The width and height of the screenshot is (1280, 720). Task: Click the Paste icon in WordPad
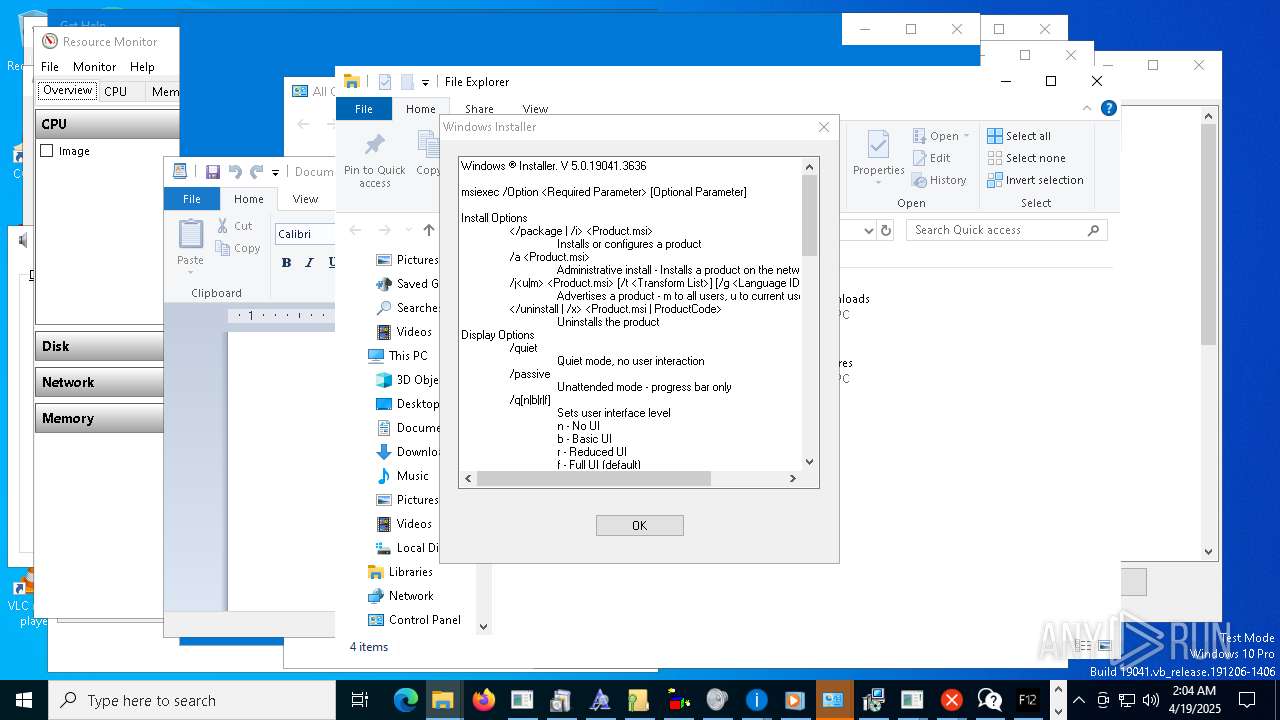(190, 234)
